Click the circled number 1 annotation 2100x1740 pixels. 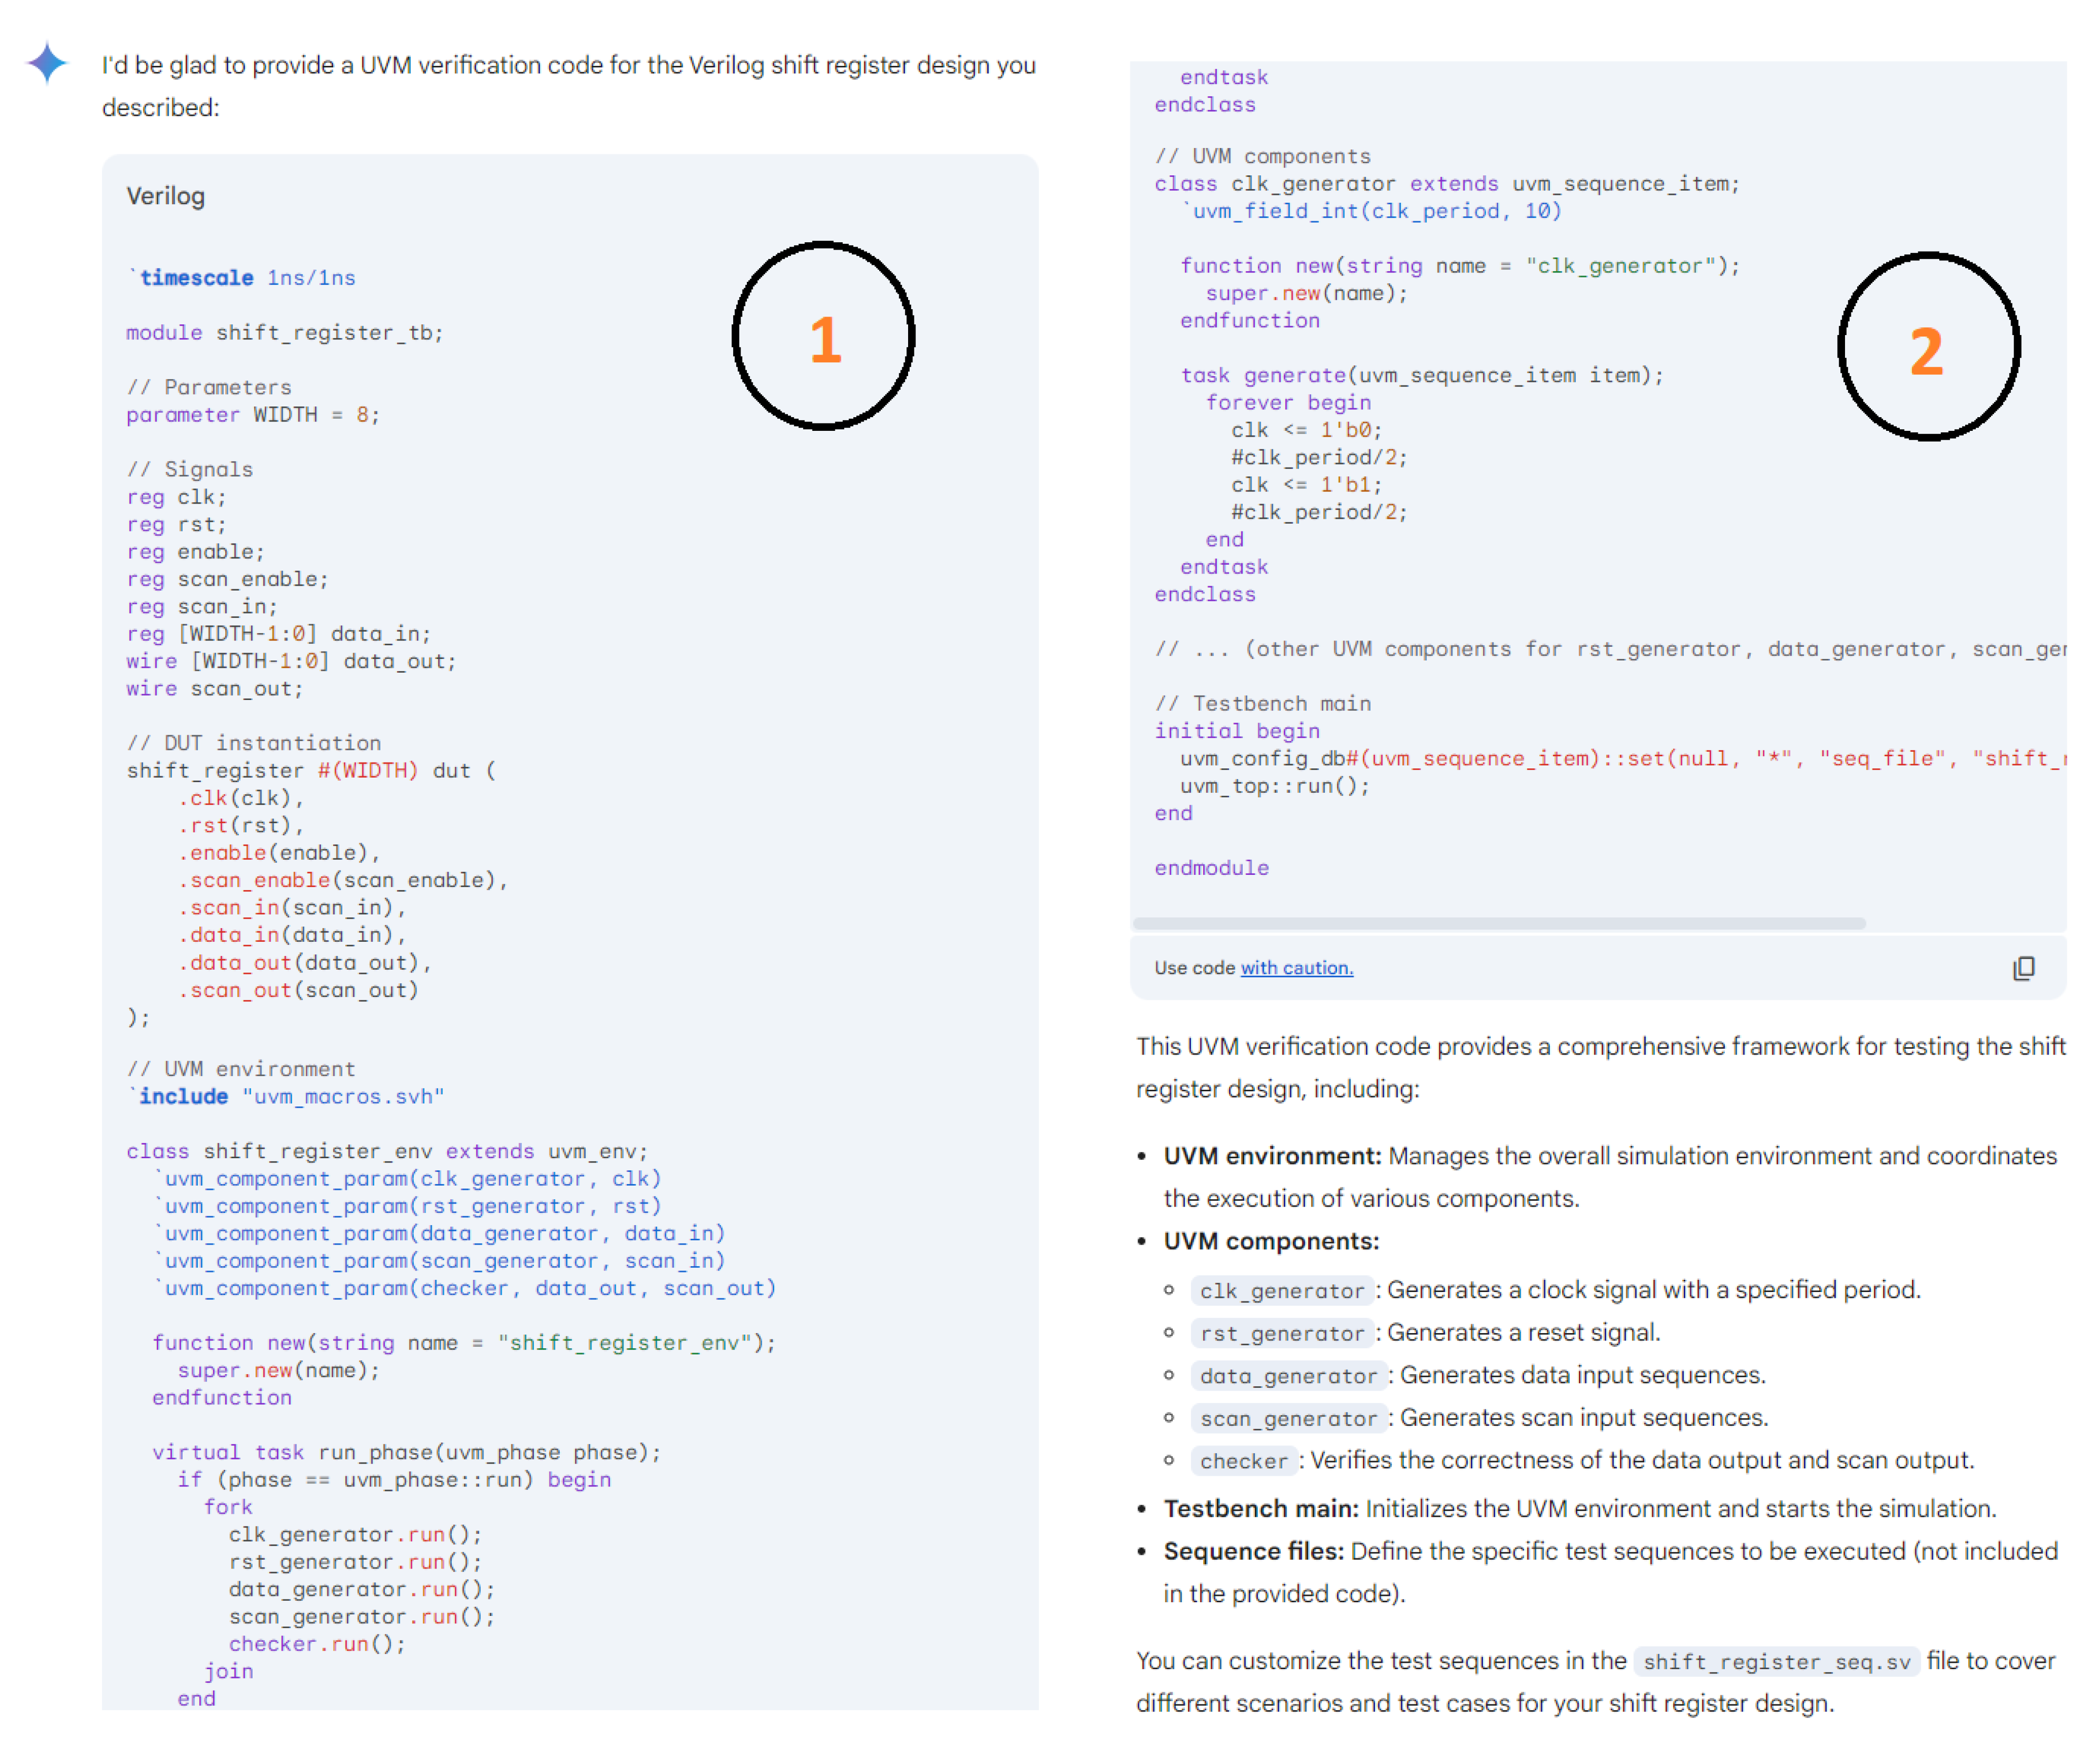tap(823, 336)
